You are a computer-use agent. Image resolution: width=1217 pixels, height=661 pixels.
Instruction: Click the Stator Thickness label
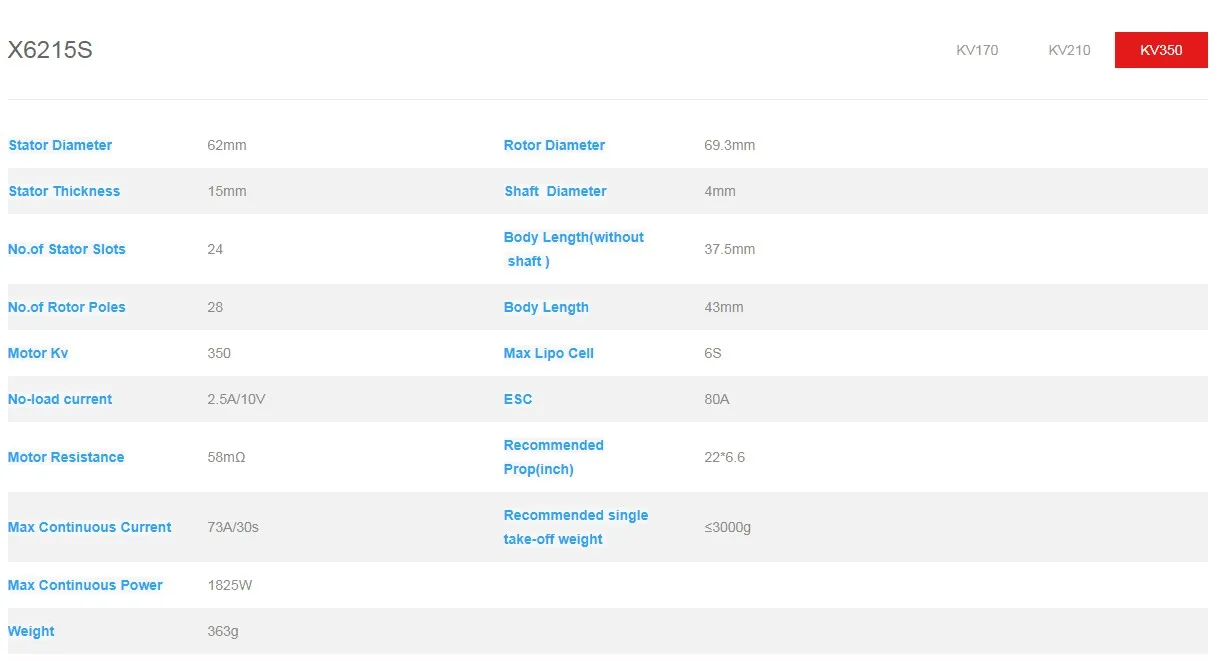pyautogui.click(x=64, y=191)
